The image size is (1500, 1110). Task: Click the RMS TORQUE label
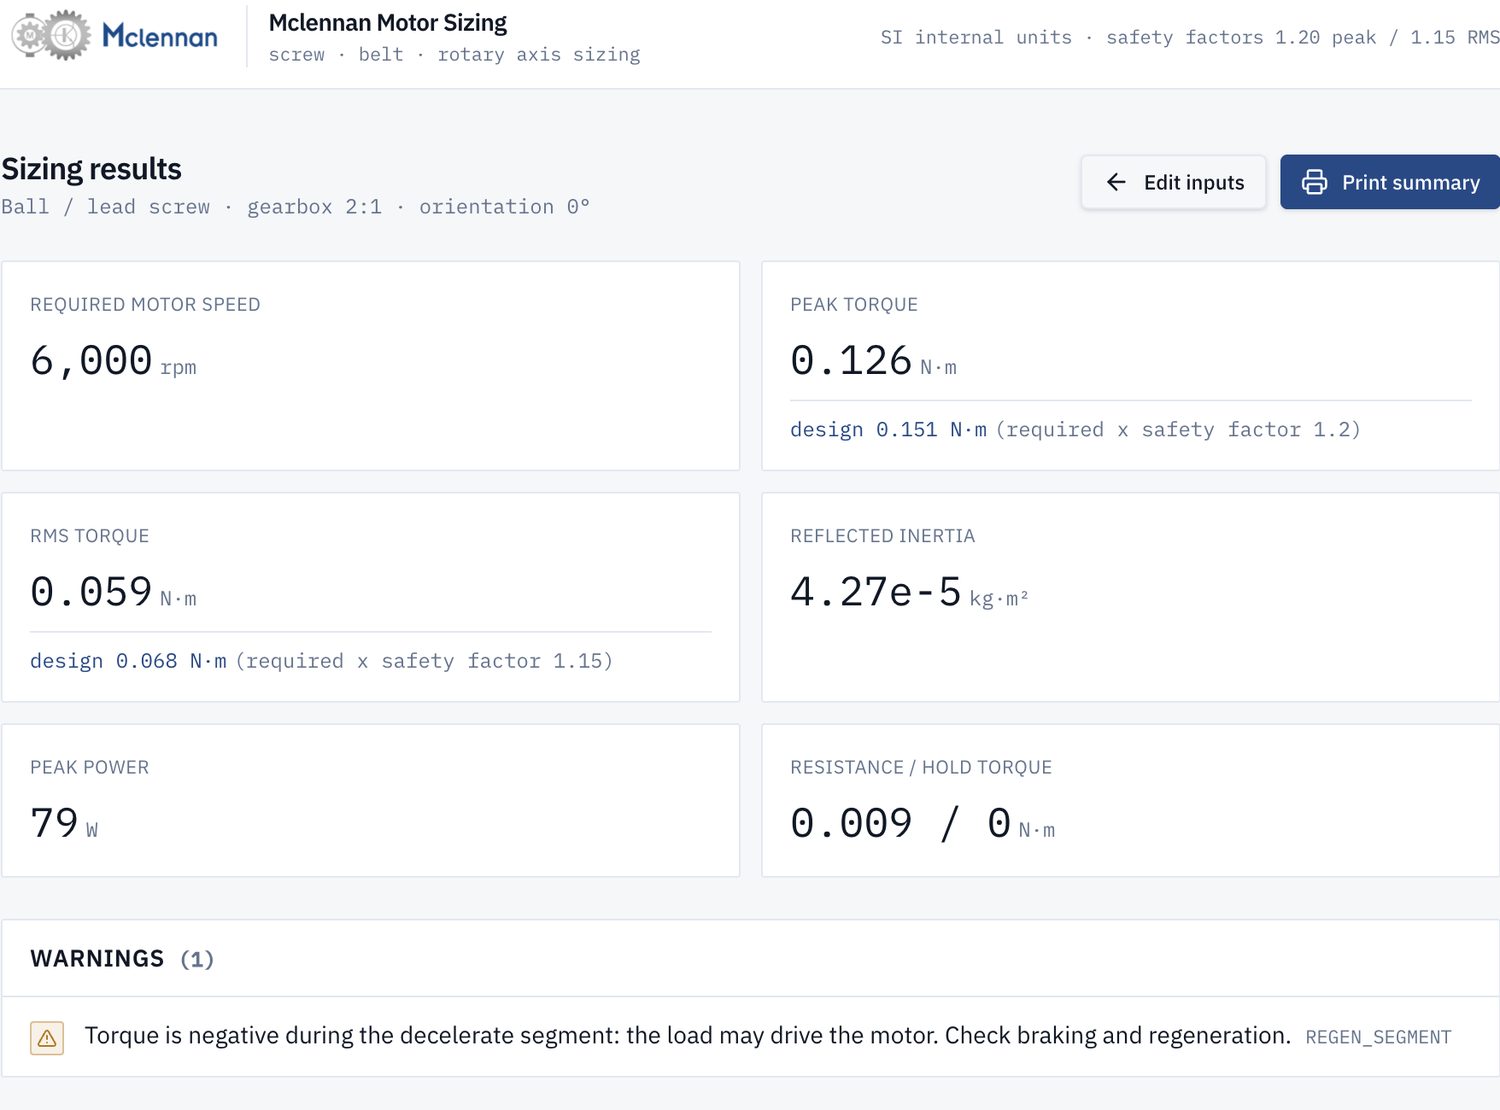tap(90, 536)
